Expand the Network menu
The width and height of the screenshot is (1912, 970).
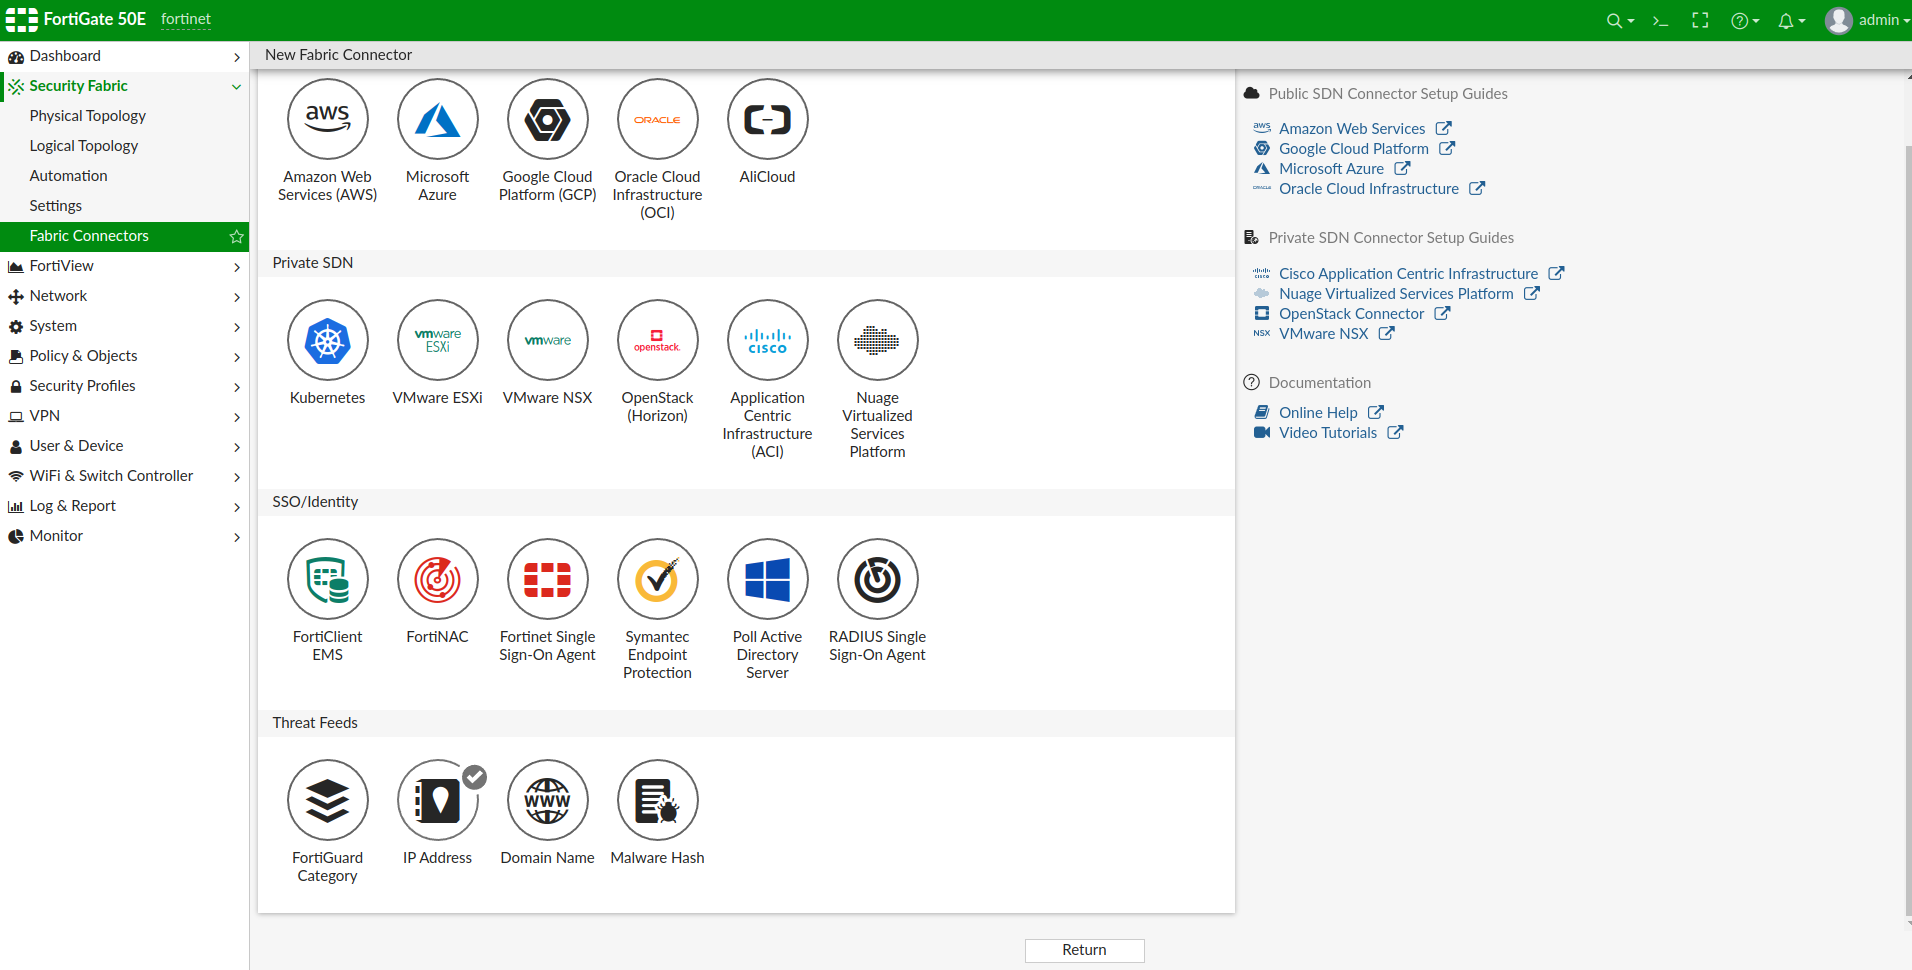(x=124, y=296)
